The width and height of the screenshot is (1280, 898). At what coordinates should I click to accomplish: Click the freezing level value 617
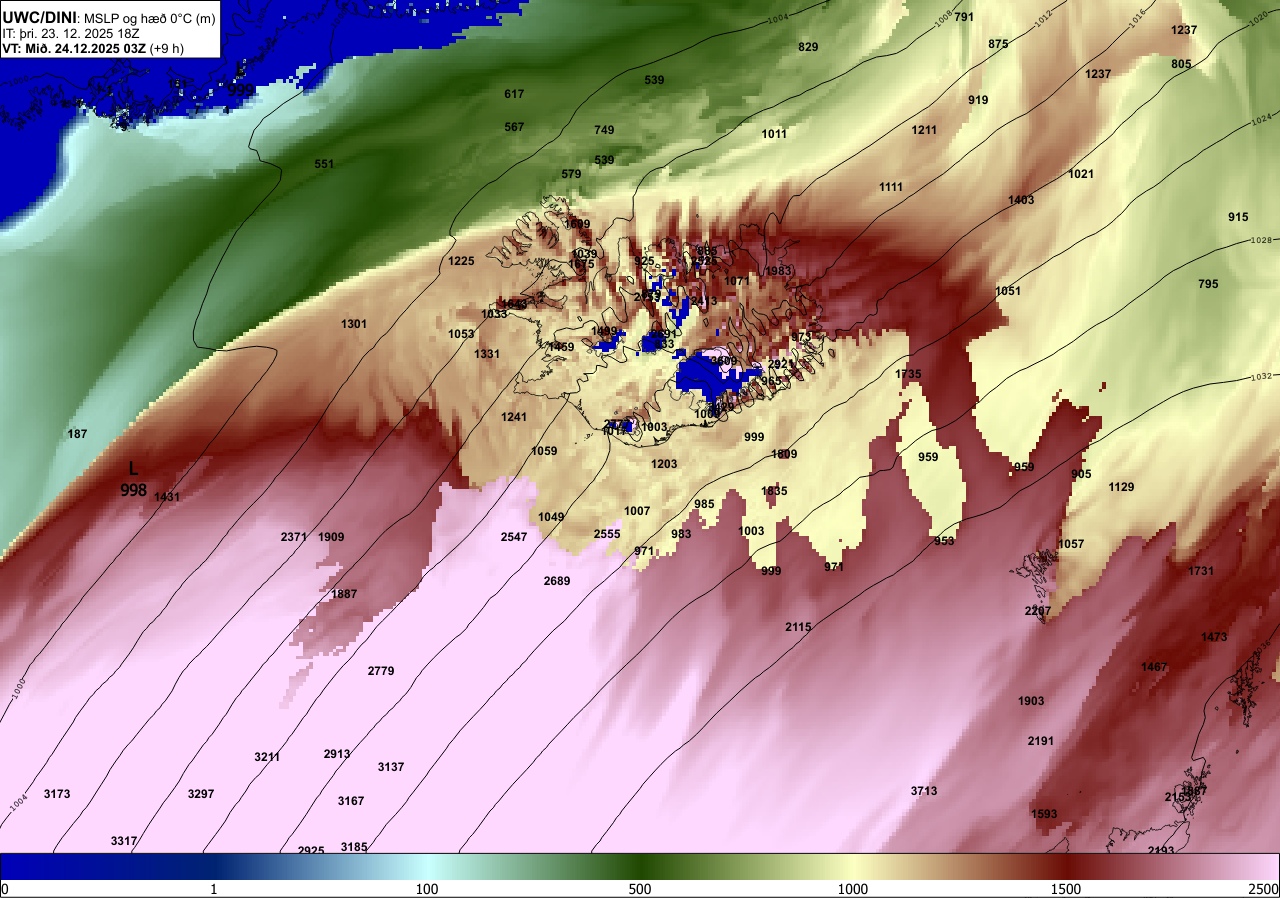514,94
